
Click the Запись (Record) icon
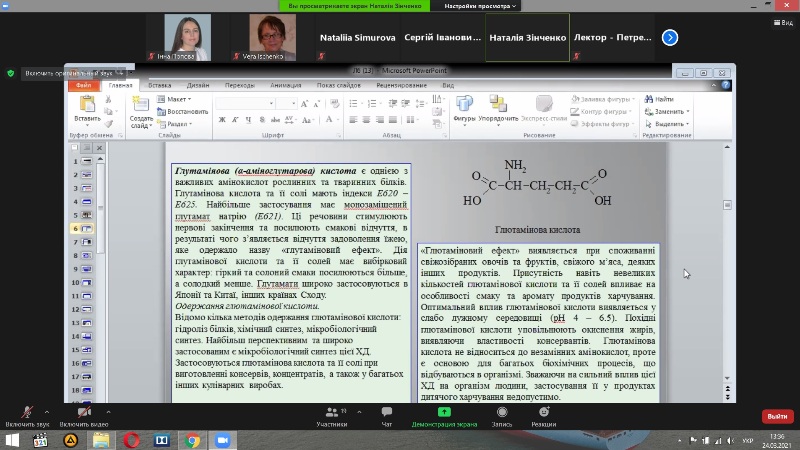coord(501,412)
